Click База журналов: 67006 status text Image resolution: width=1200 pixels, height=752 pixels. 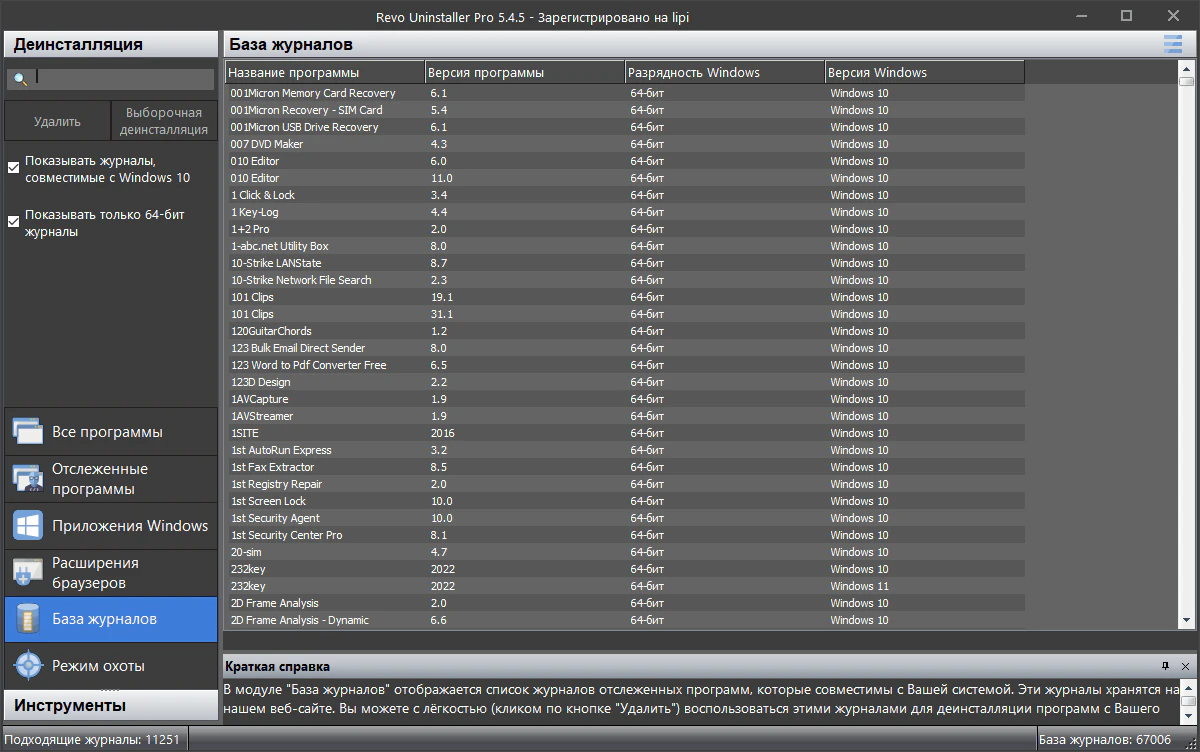coord(1104,740)
